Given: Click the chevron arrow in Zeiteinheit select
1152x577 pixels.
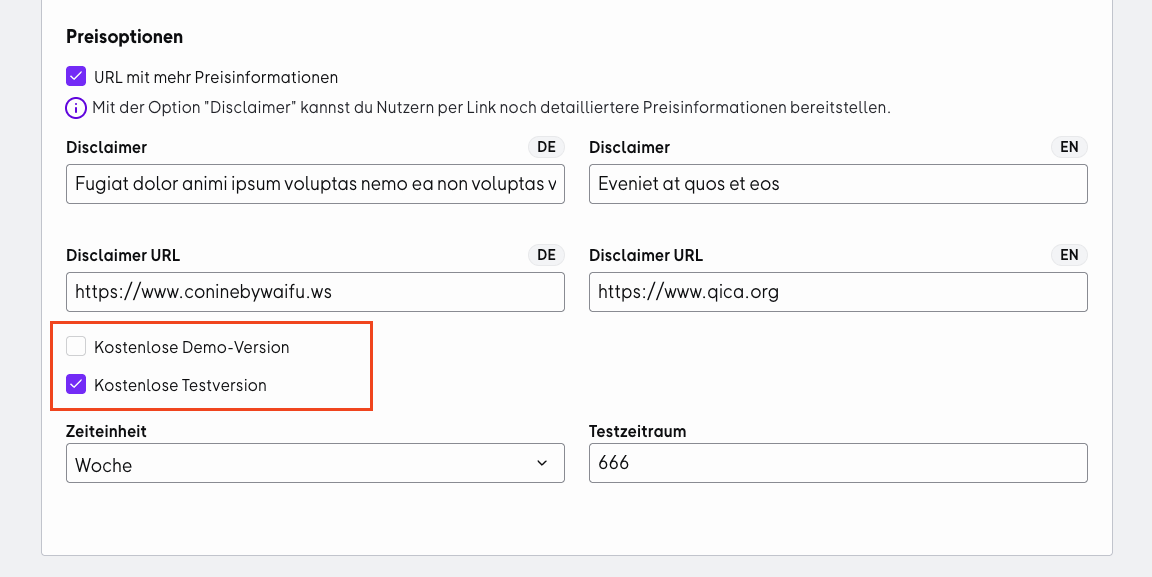Looking at the screenshot, I should pos(542,463).
